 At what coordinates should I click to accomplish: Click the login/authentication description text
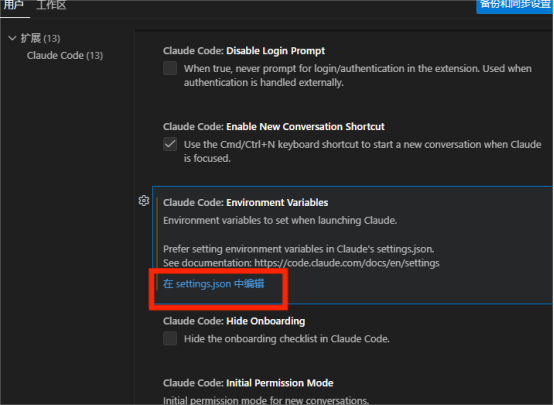tap(358, 75)
